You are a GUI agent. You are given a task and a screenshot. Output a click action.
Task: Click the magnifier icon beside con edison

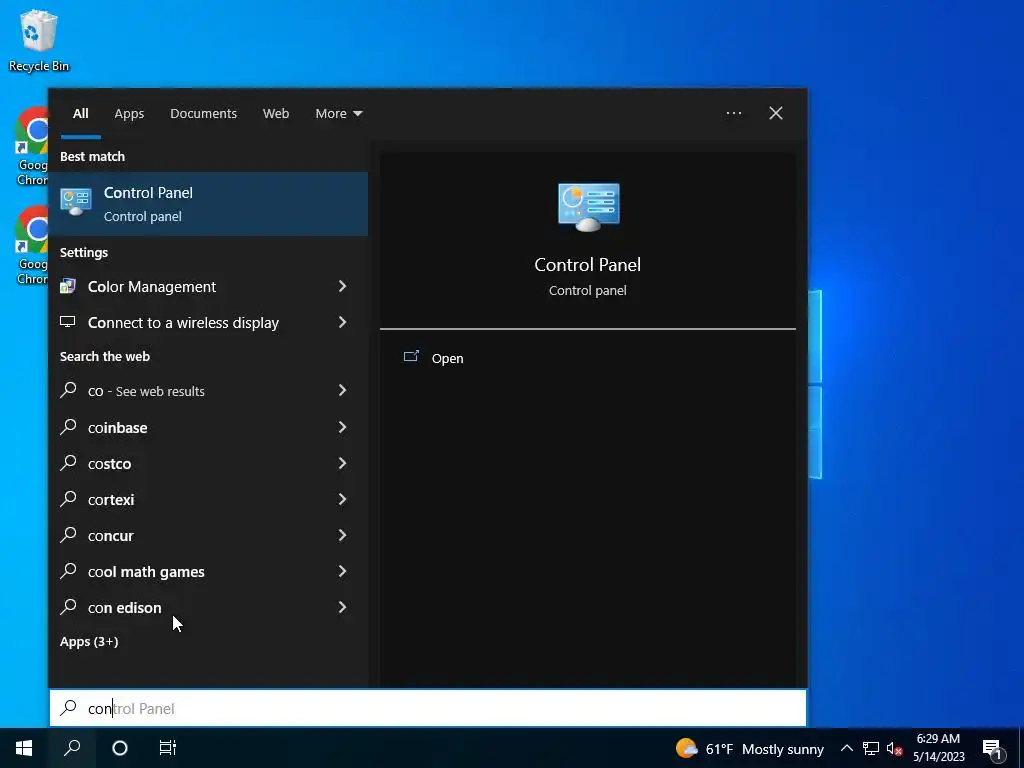point(68,606)
